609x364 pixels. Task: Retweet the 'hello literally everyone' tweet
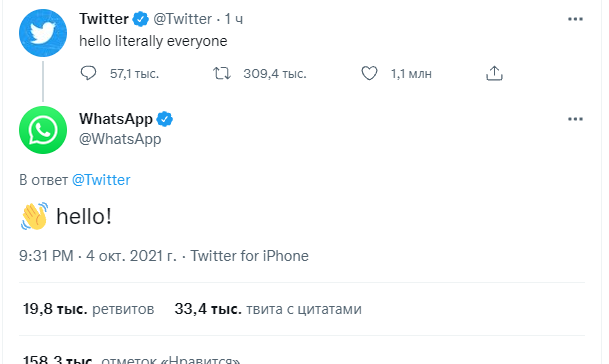[x=222, y=73]
